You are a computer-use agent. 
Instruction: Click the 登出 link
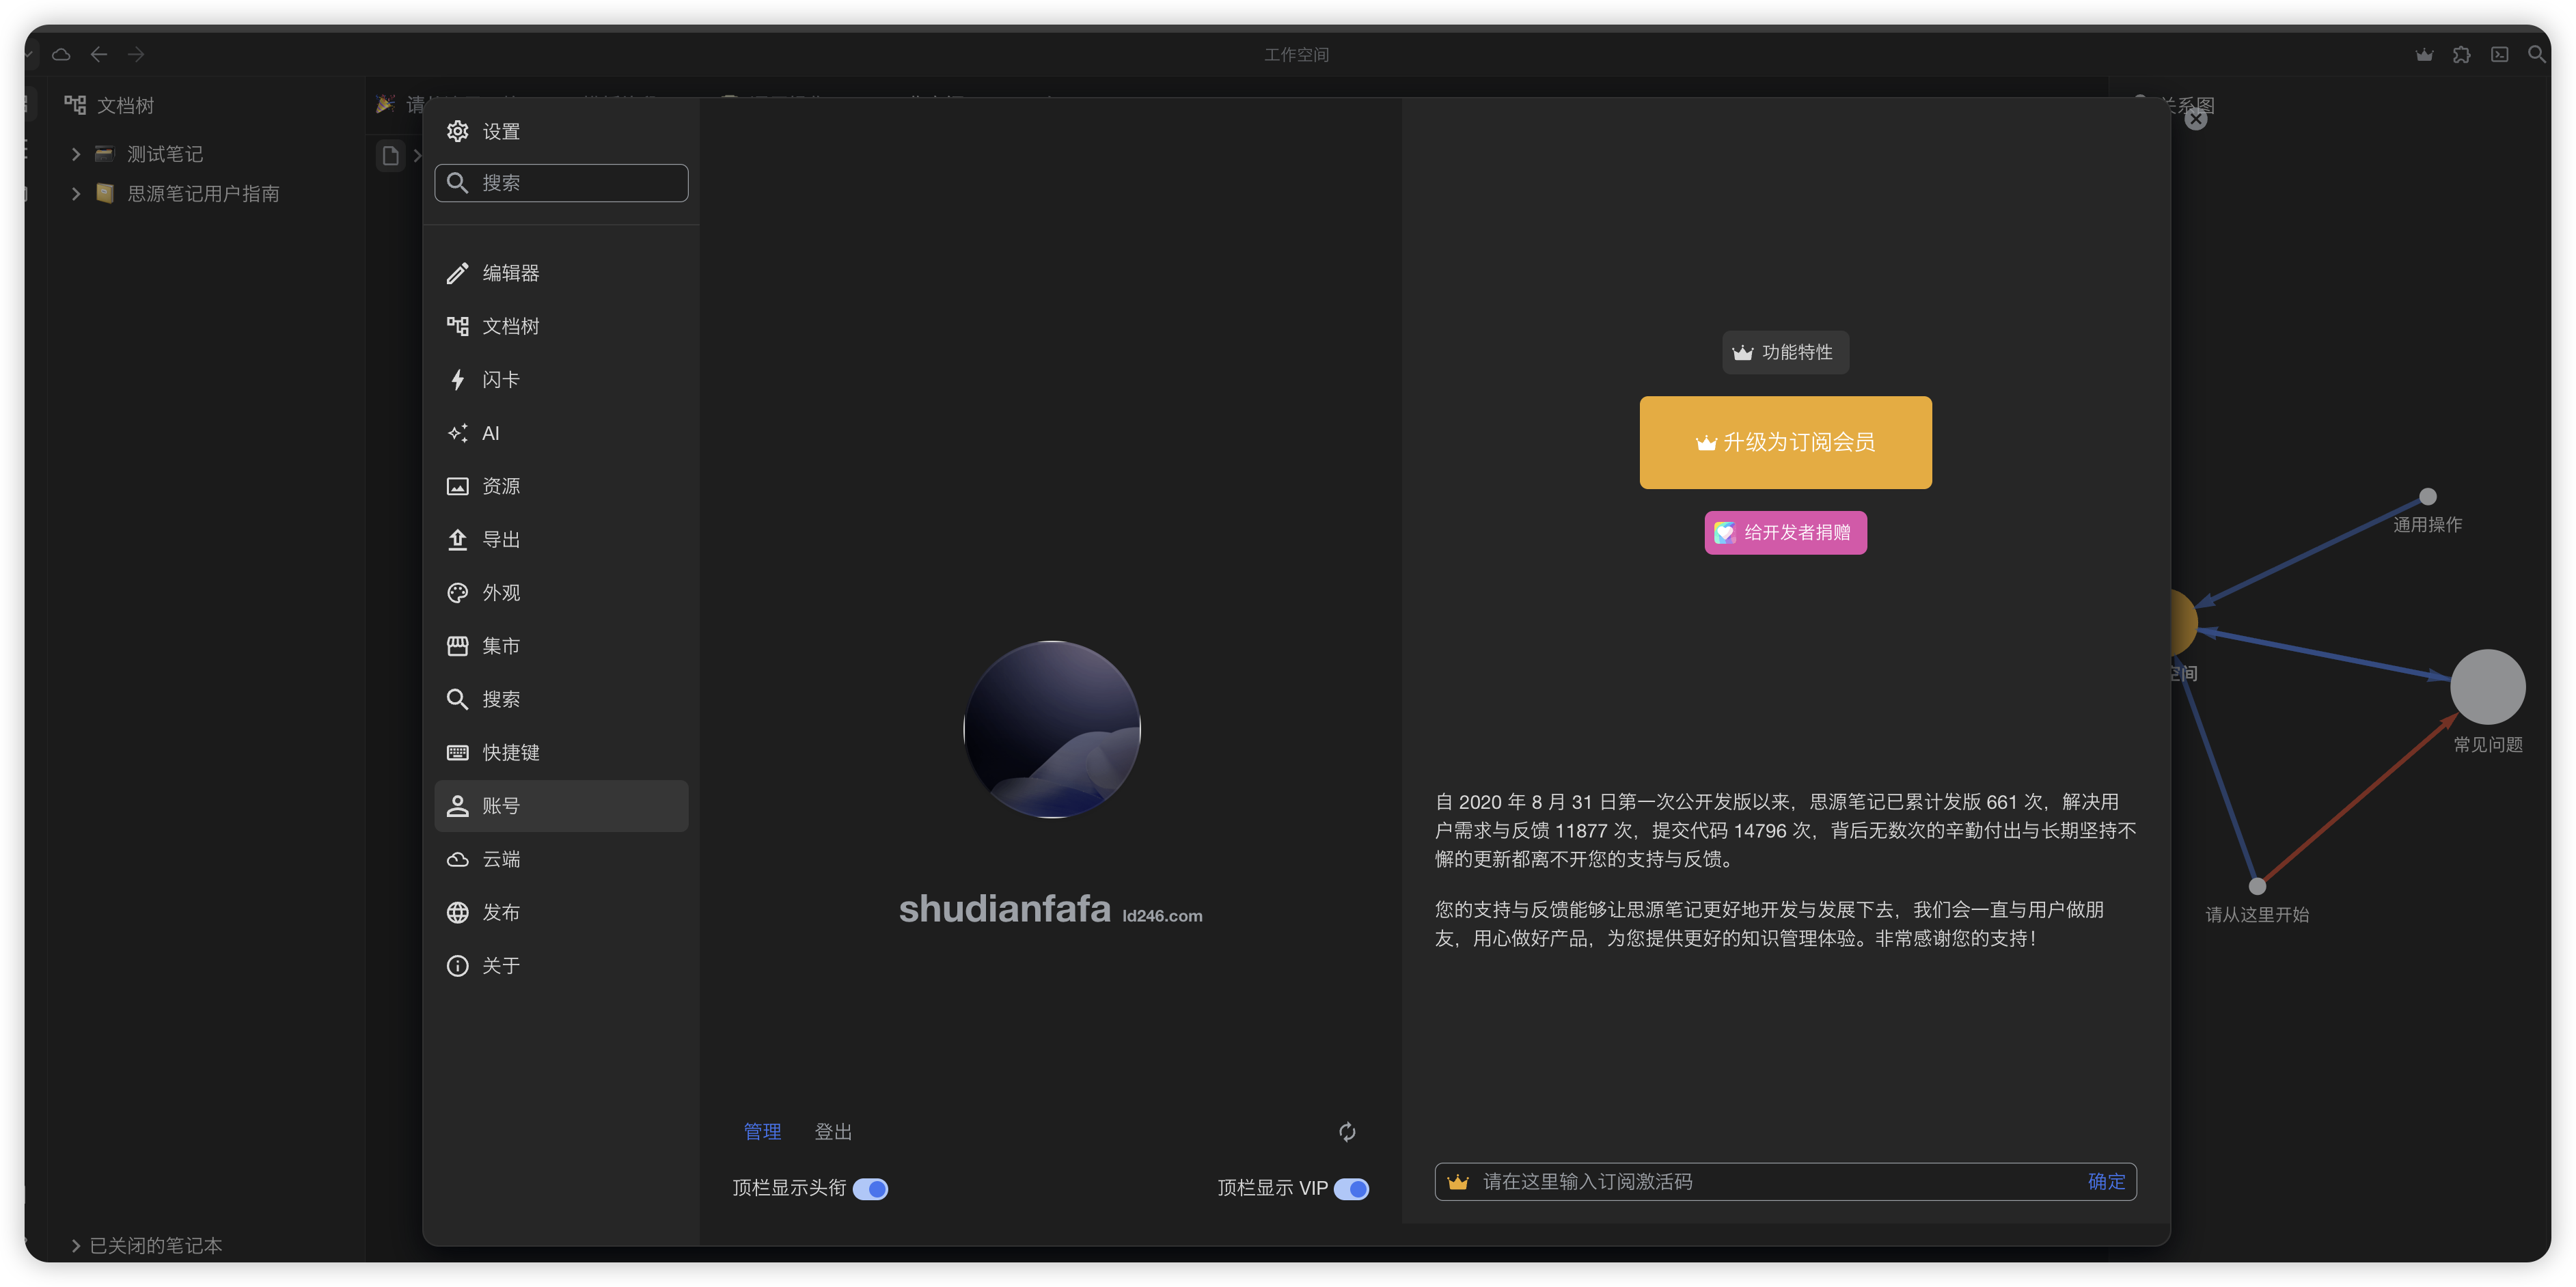pyautogui.click(x=832, y=1131)
